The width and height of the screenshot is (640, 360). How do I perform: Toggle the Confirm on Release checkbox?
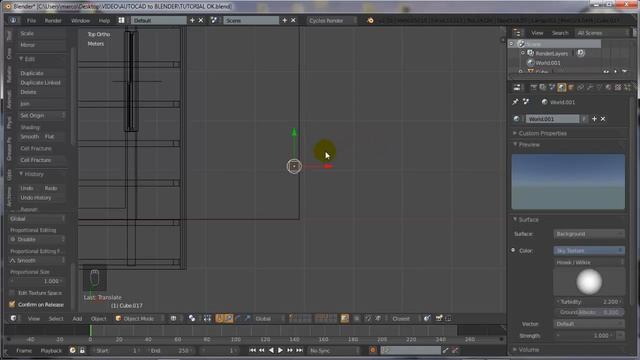(x=12, y=304)
